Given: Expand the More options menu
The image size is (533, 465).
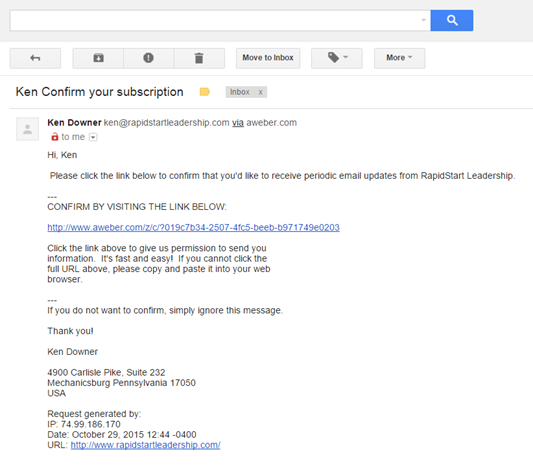Looking at the screenshot, I should (x=399, y=58).
